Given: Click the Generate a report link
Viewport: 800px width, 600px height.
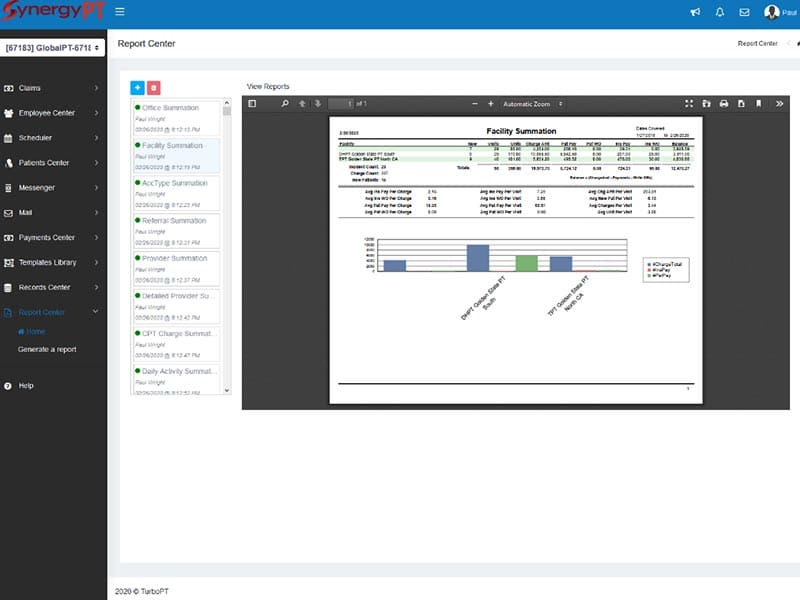Looking at the screenshot, I should pos(47,349).
